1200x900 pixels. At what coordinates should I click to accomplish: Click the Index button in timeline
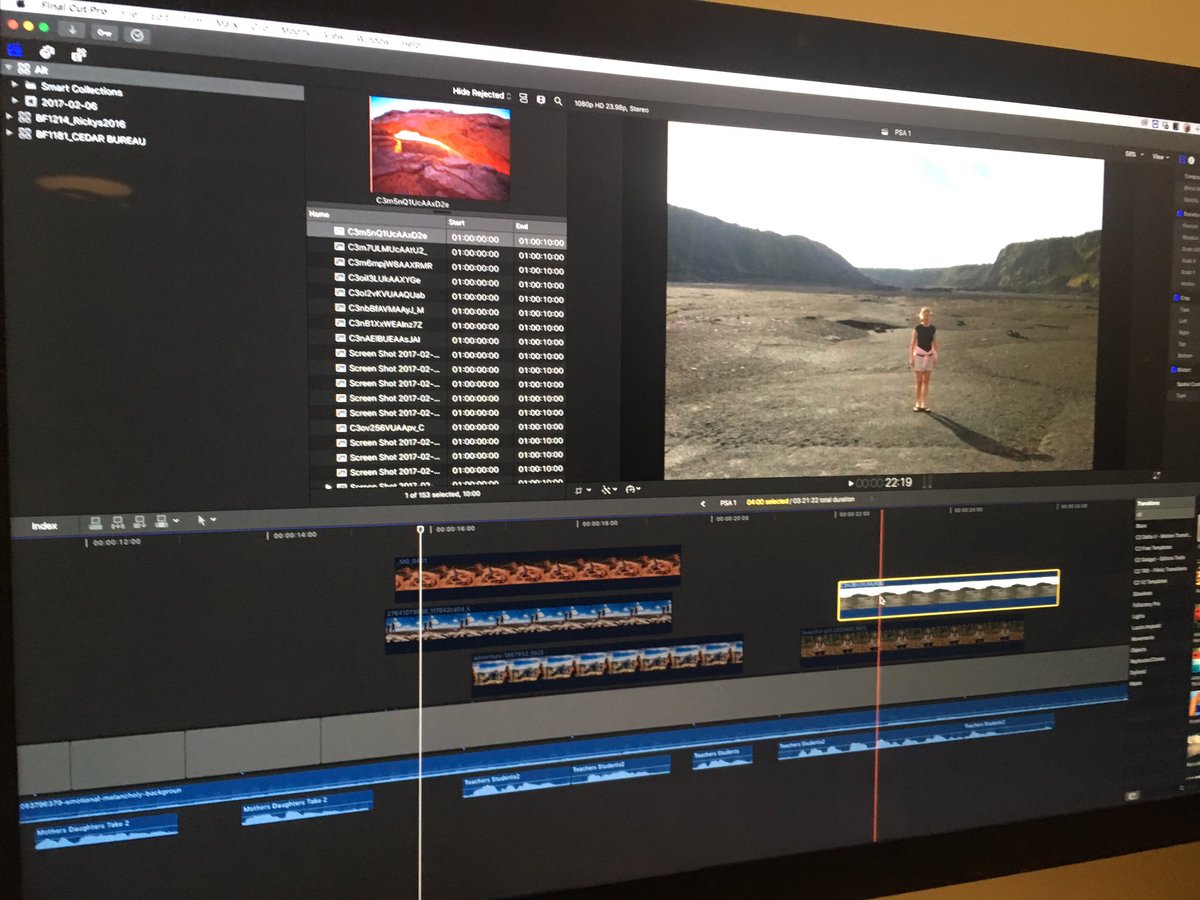click(x=46, y=525)
